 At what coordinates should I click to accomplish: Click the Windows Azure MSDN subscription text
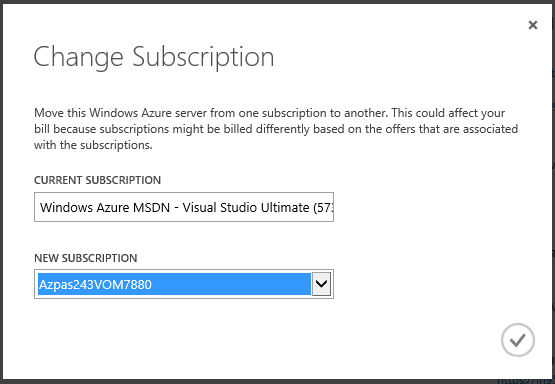[187, 207]
